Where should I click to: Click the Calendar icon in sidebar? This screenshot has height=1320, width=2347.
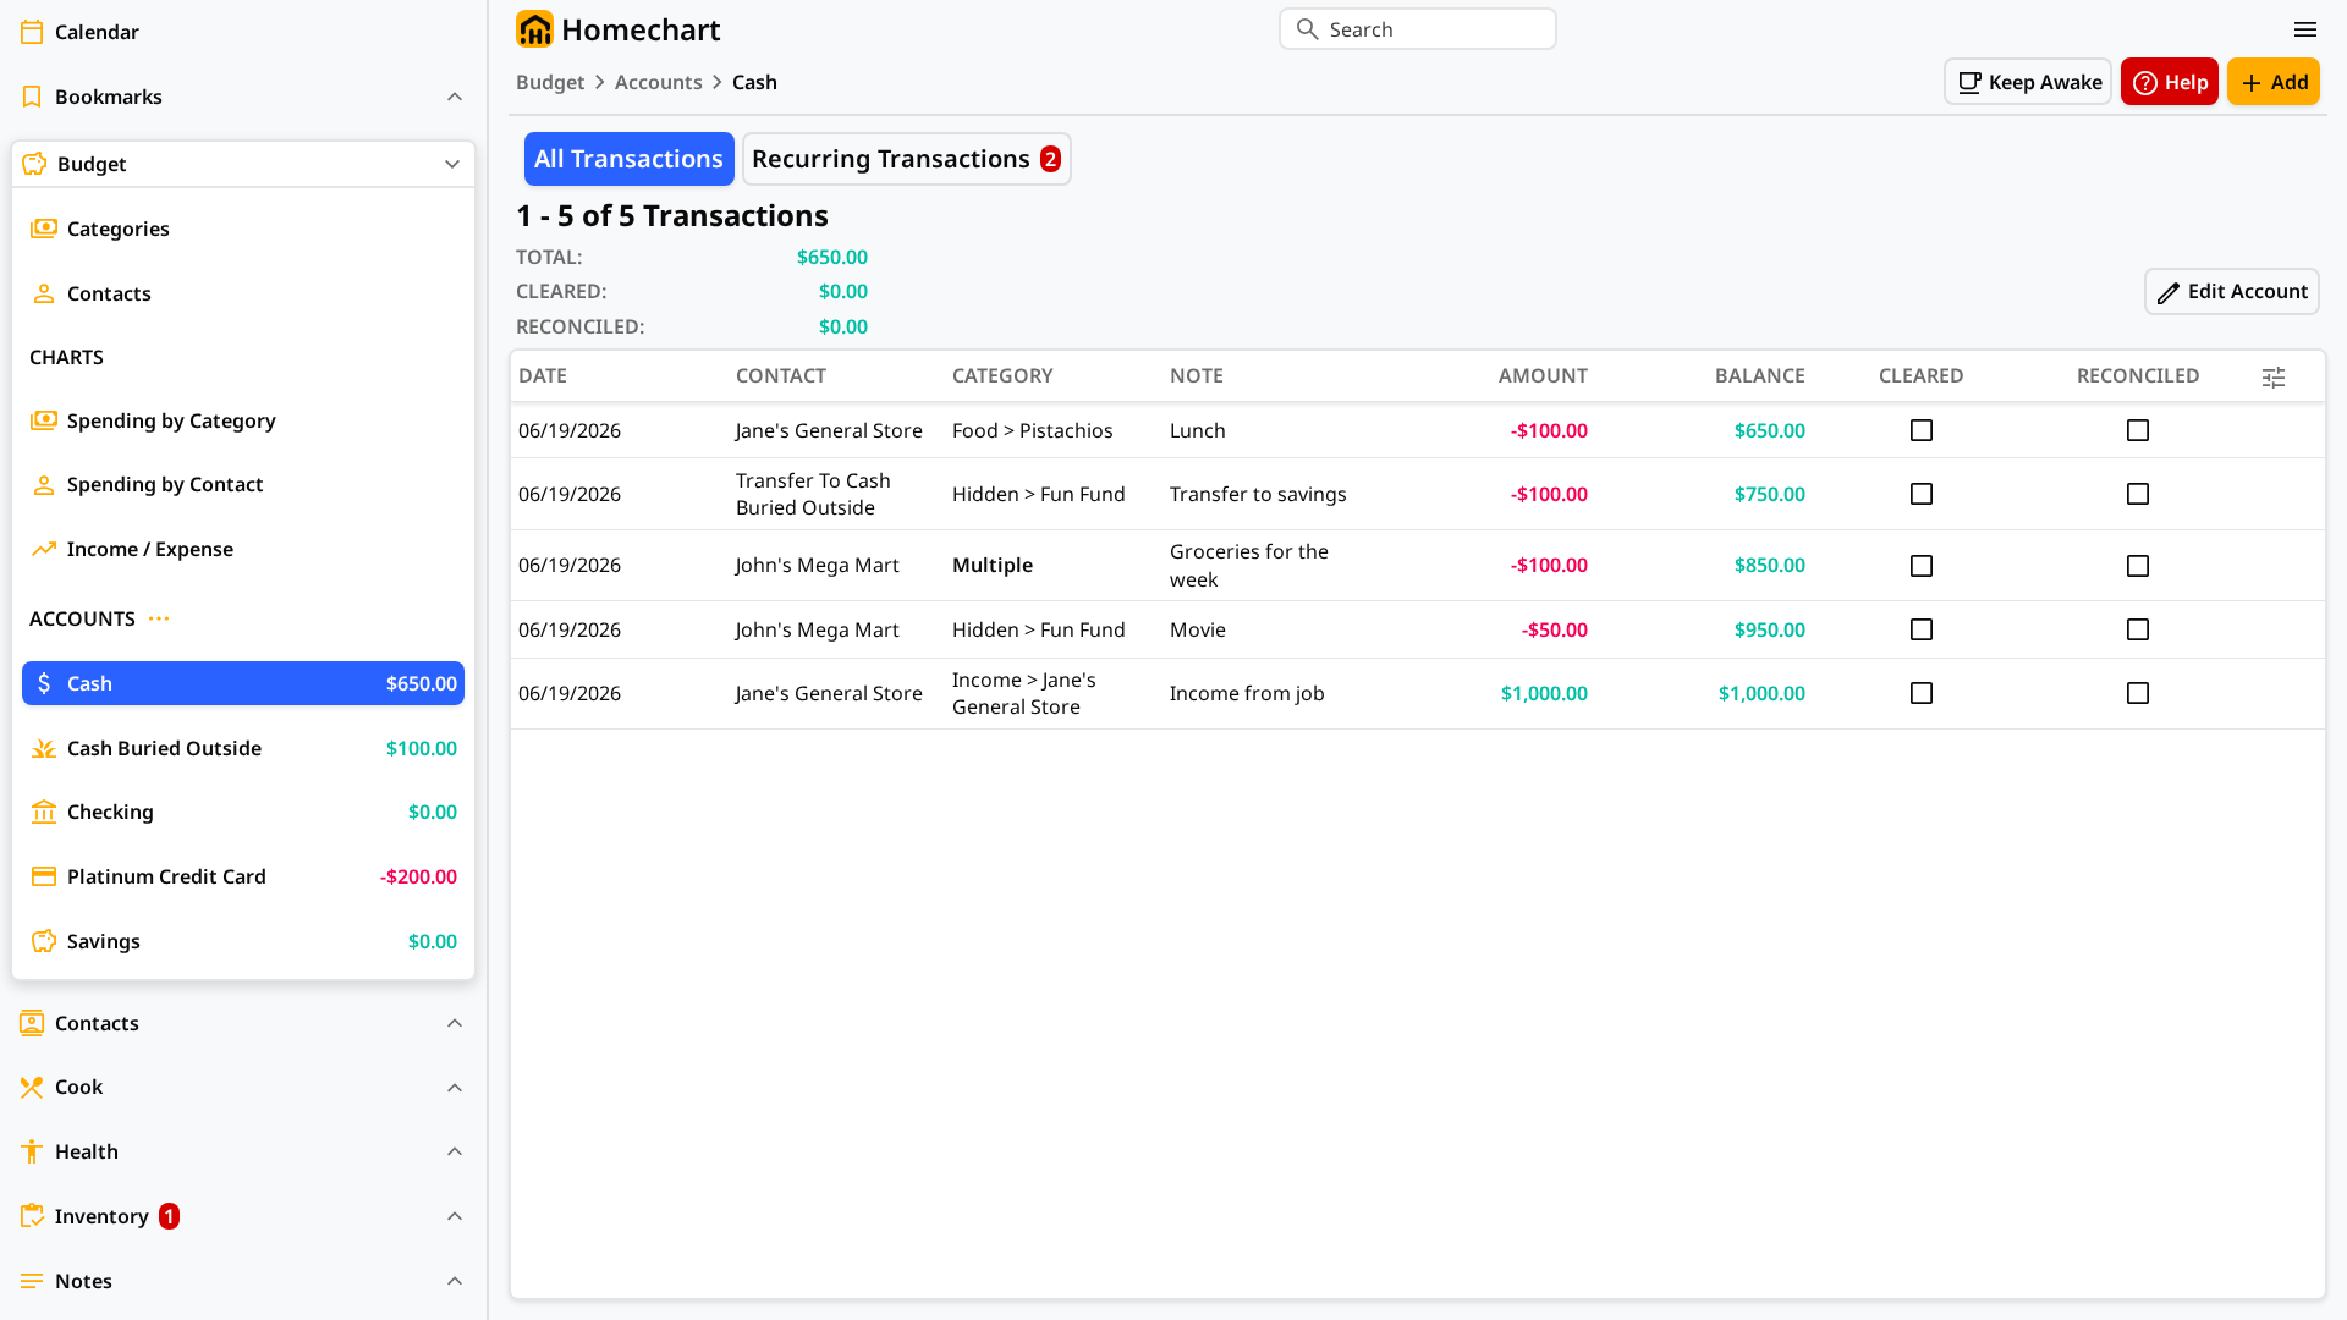(x=32, y=32)
